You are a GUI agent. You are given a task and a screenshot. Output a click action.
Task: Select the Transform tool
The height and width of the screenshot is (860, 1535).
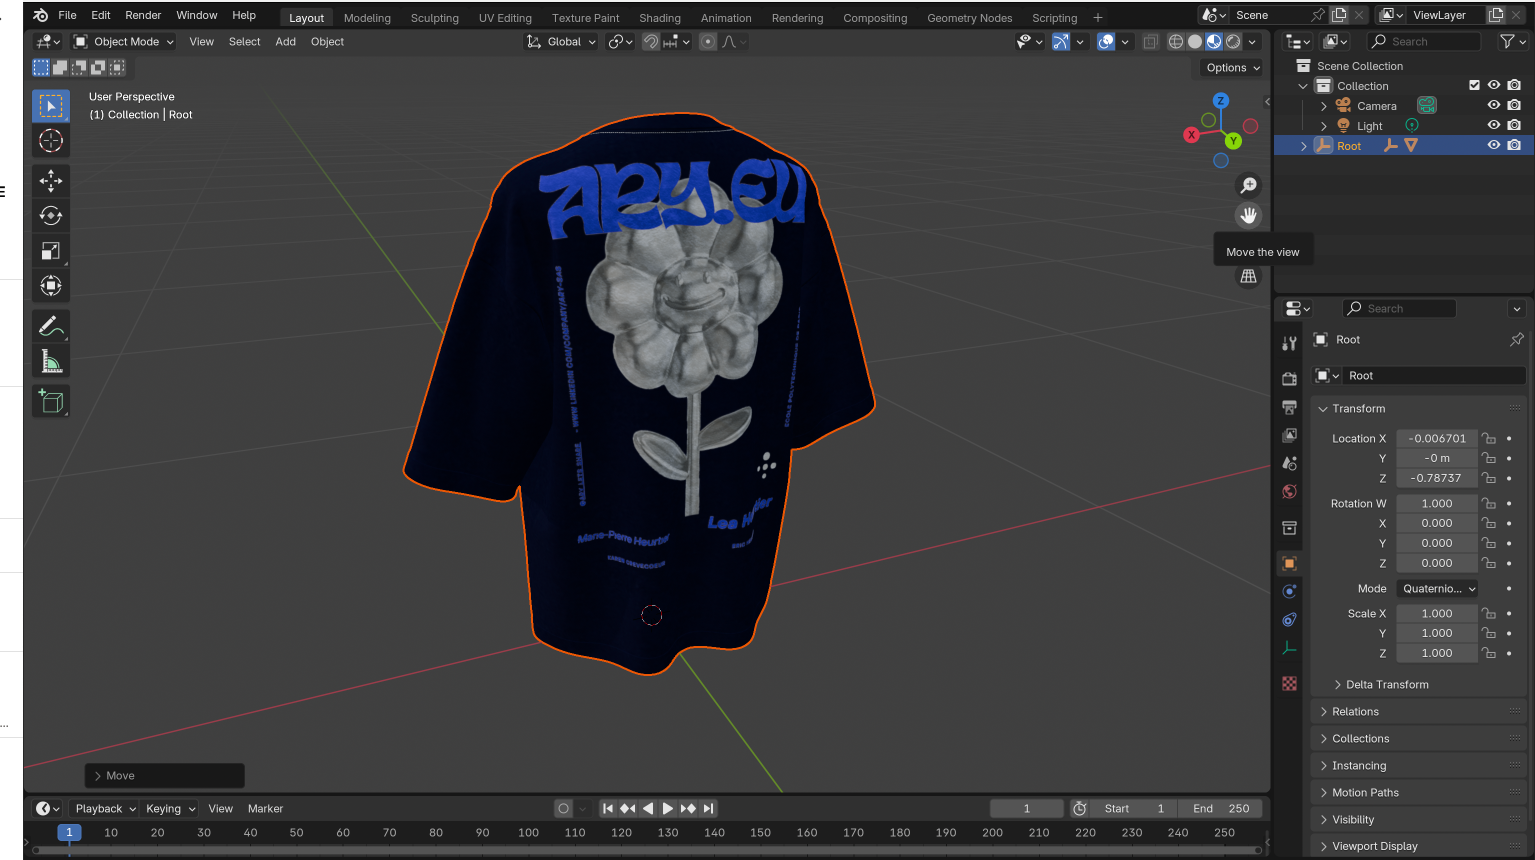[x=51, y=286]
